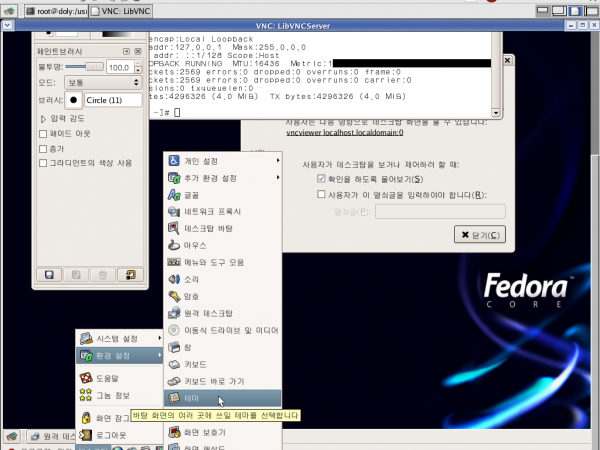Screen dimensions: 600x450
Task: Check 사용자가 이 열쇠글을 입력하여야 합니다(R)
Action: point(321,194)
